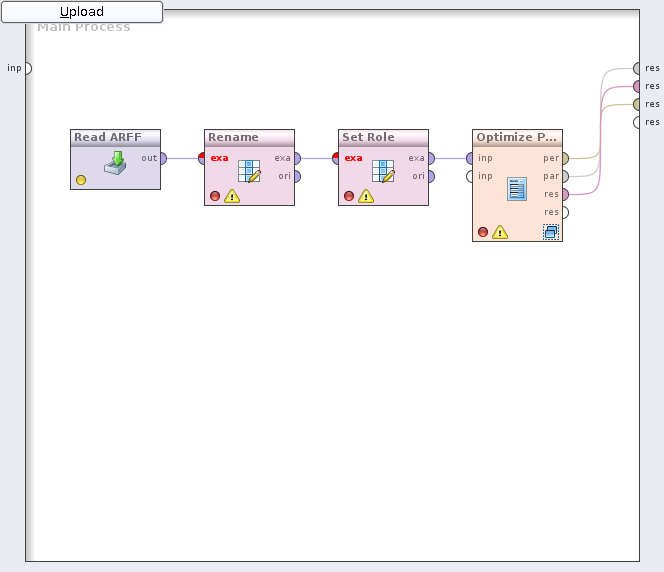Click the first inp port of Optimize Parameters
Screen dimensions: 664x572
(470, 158)
